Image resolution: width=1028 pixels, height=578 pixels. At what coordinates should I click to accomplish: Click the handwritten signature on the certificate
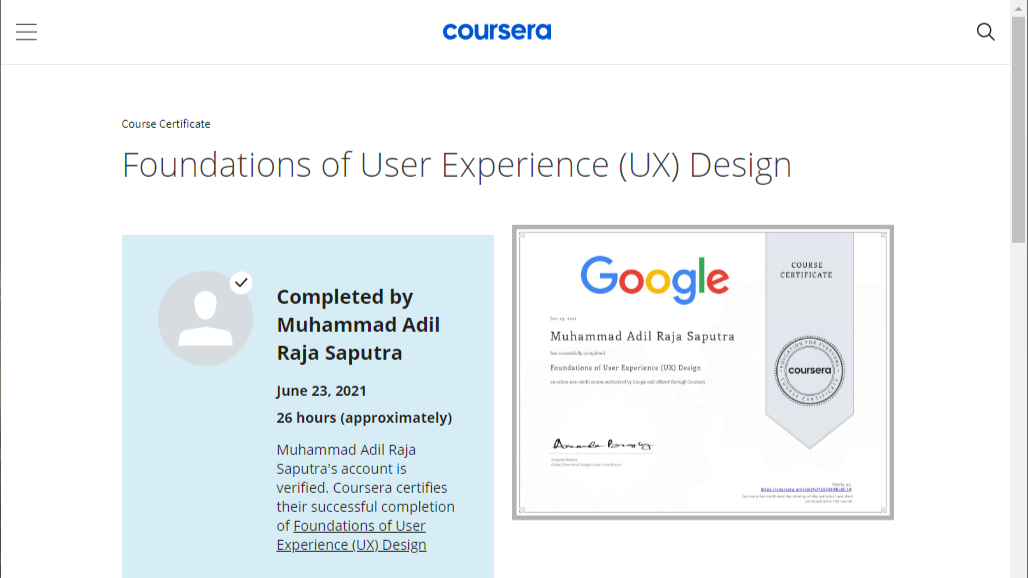pyautogui.click(x=602, y=444)
